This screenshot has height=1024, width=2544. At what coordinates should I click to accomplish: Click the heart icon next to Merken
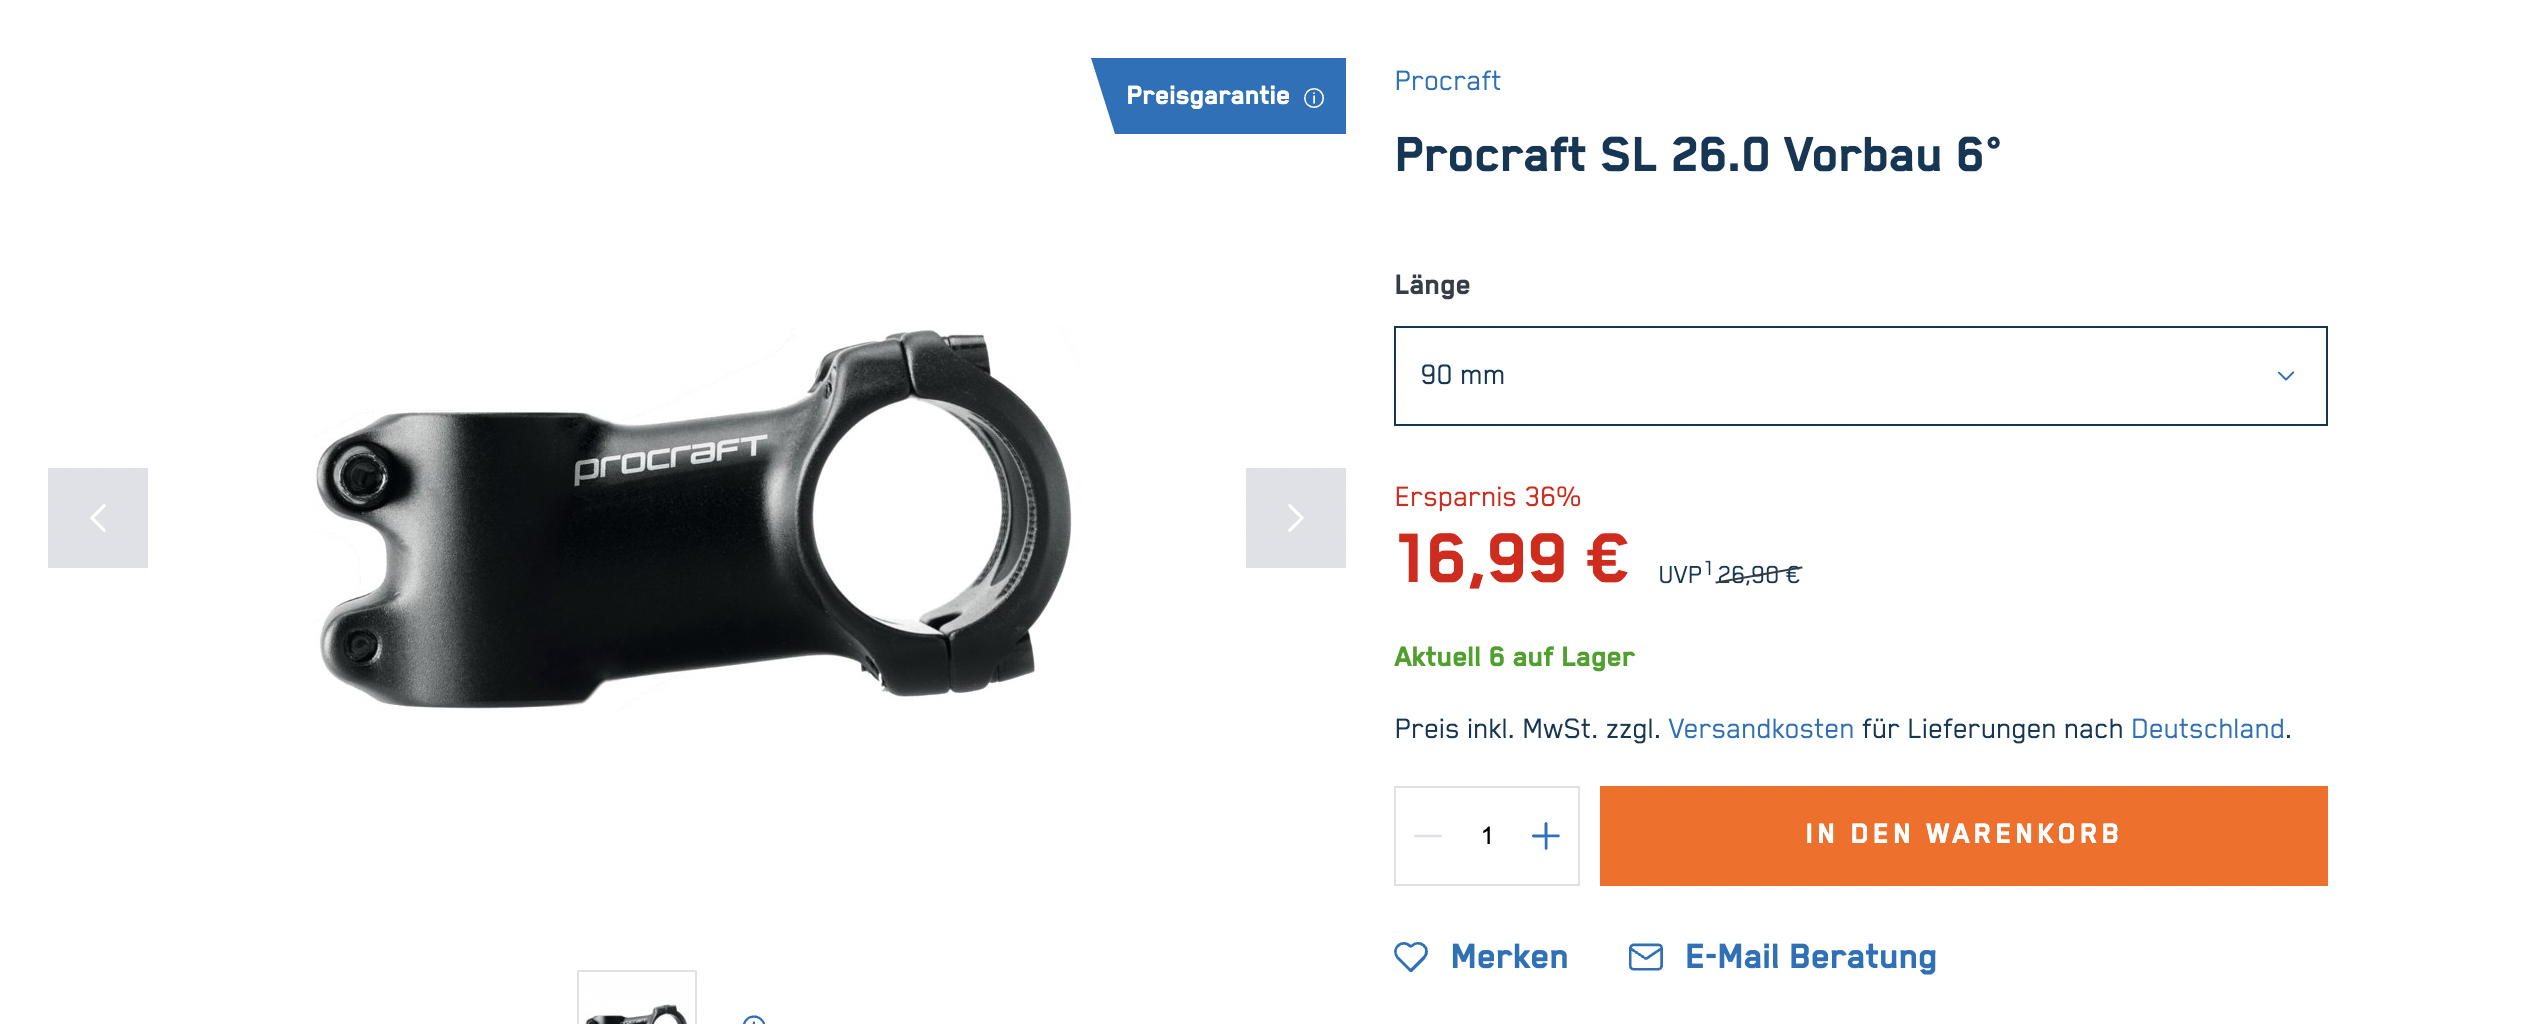1412,957
